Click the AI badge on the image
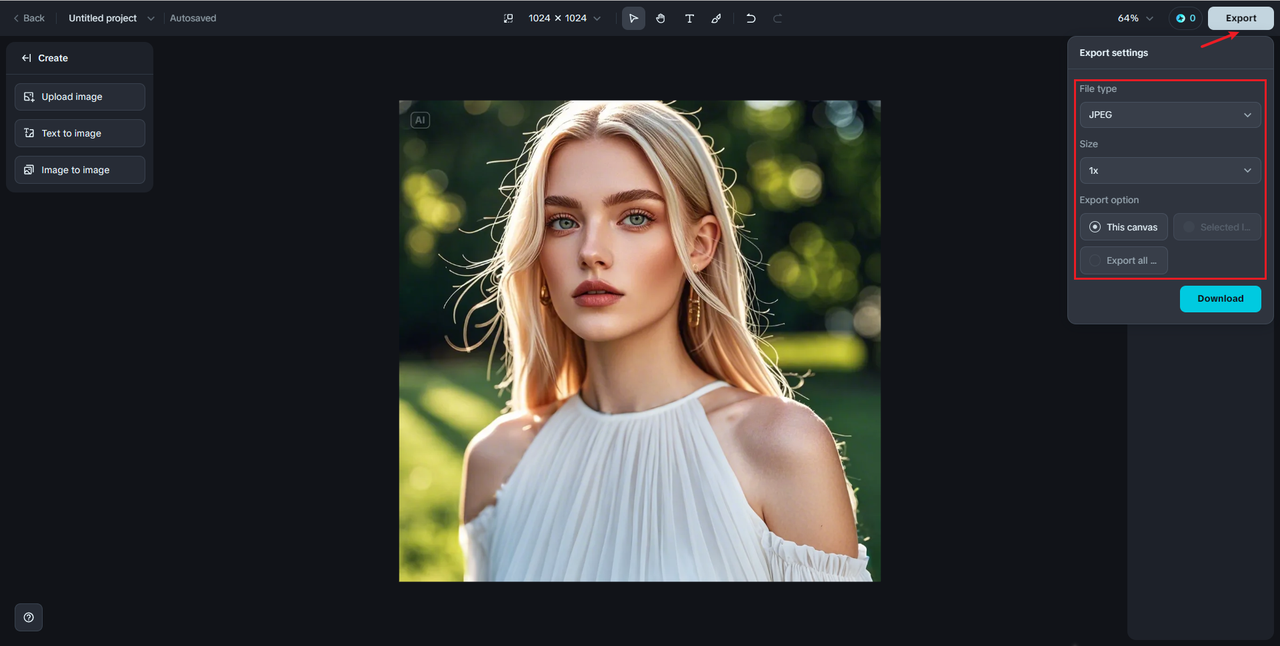The height and width of the screenshot is (646, 1280). 420,120
